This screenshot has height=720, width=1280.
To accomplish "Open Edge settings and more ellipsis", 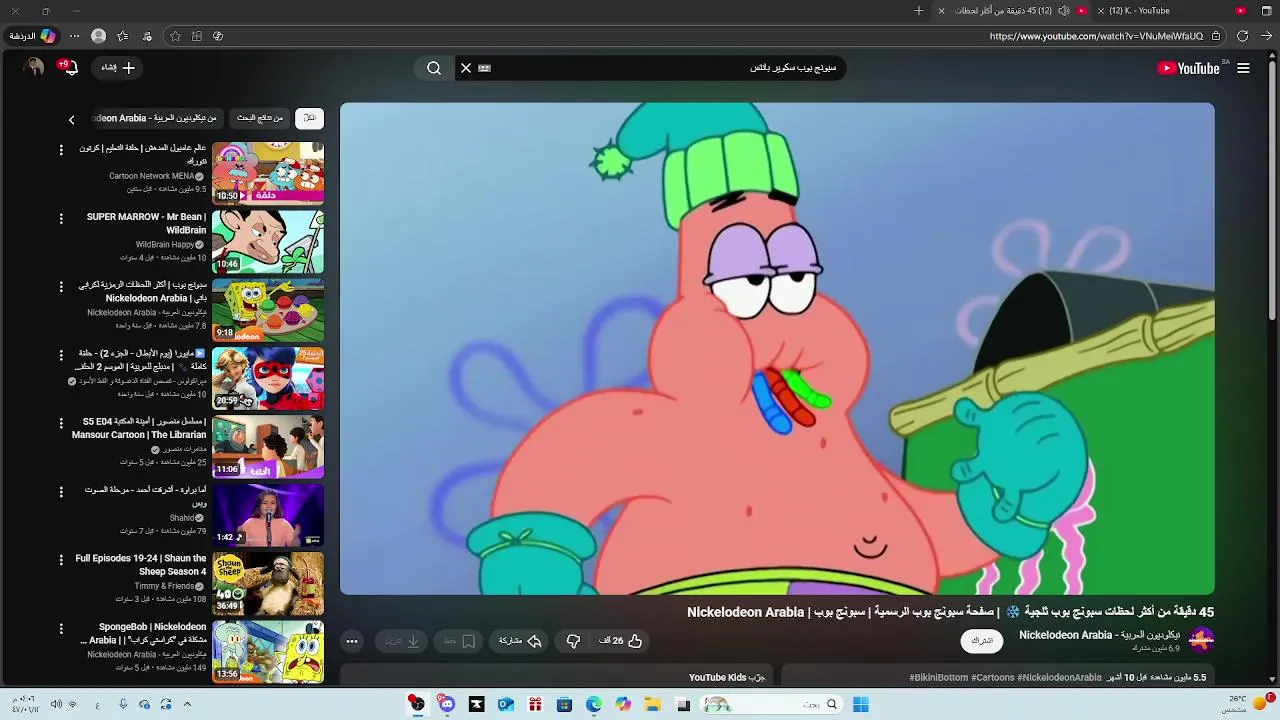I will [x=74, y=36].
